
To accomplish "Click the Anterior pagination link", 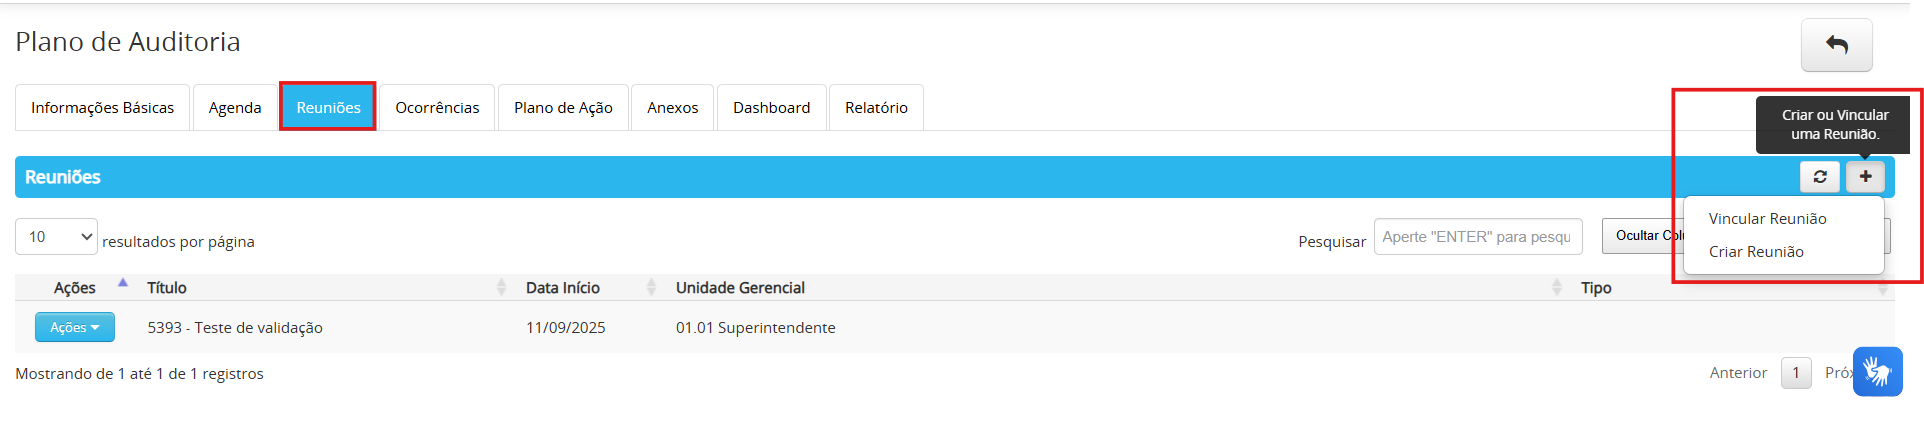I will pos(1738,373).
